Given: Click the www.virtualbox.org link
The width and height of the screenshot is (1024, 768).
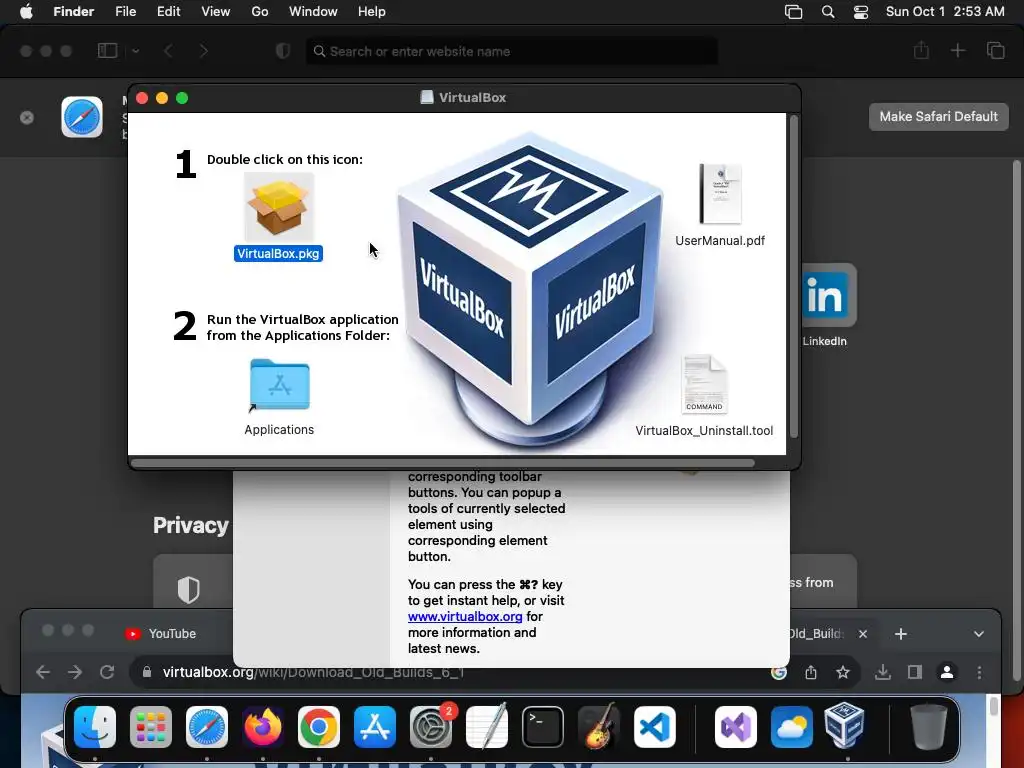Looking at the screenshot, I should [x=465, y=616].
